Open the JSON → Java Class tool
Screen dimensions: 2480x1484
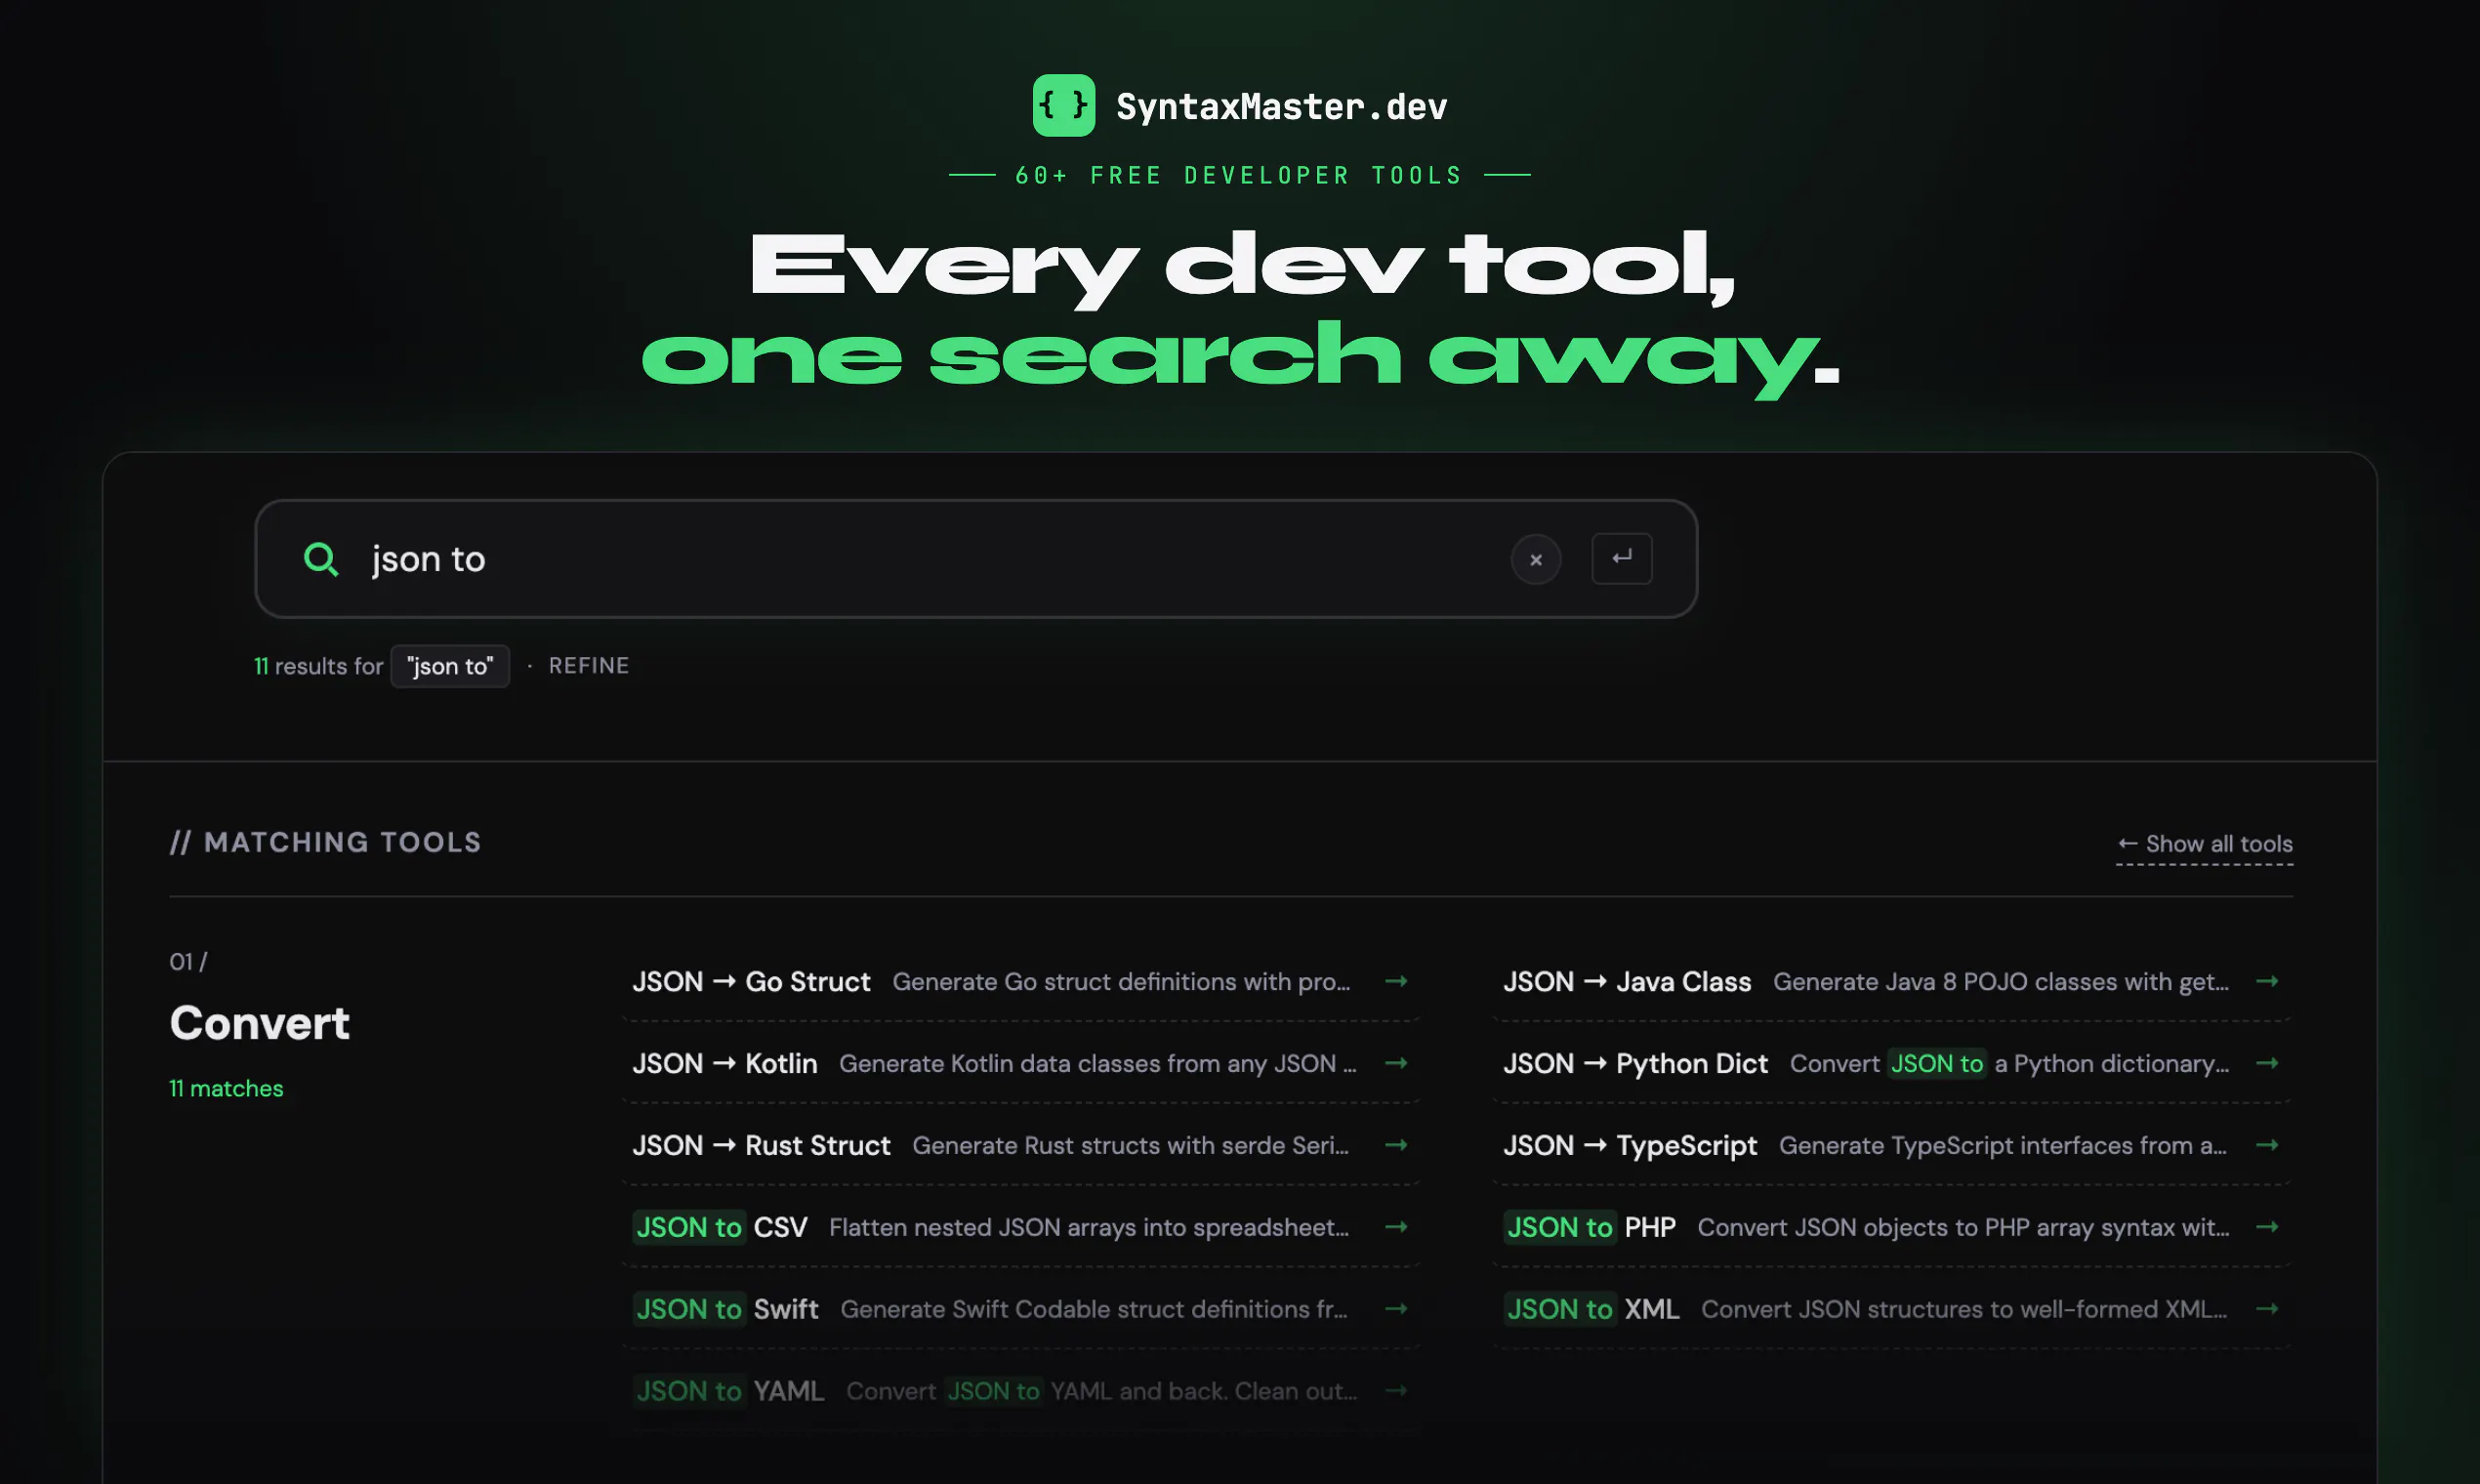point(1891,981)
